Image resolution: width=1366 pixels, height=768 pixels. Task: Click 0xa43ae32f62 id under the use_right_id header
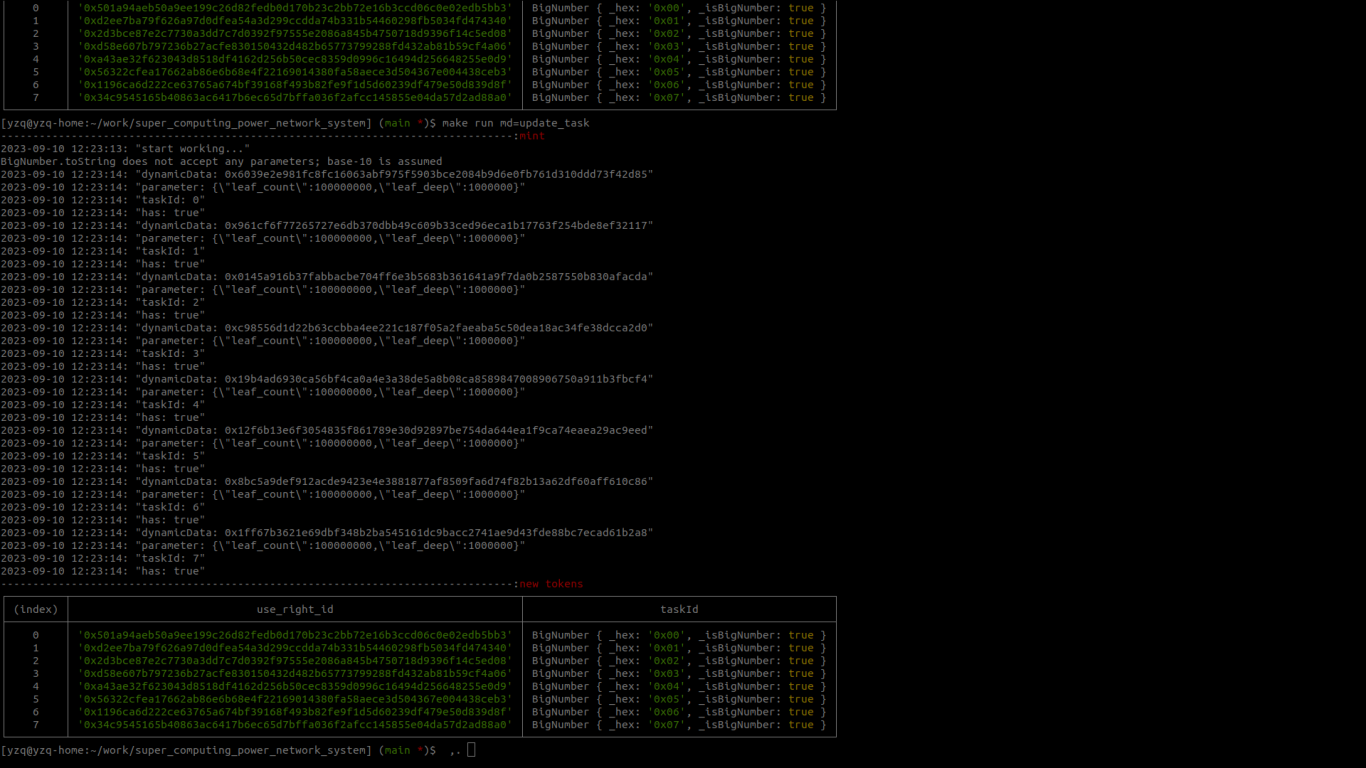click(x=295, y=686)
